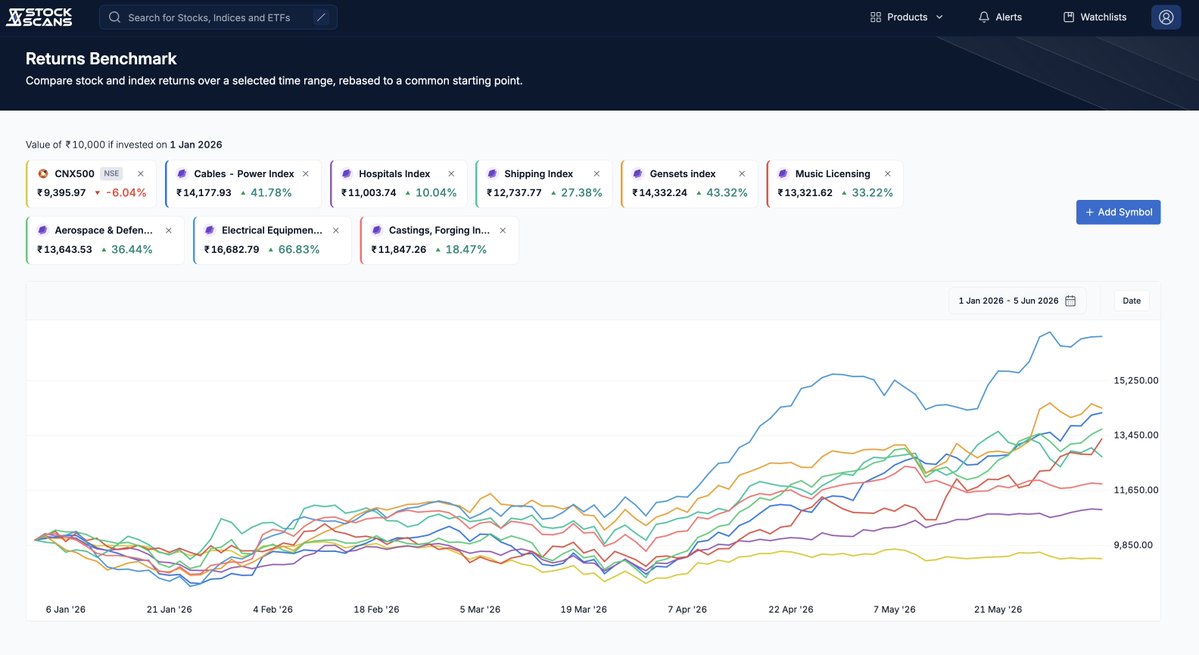Click the Returns Benchmark heading

101,59
